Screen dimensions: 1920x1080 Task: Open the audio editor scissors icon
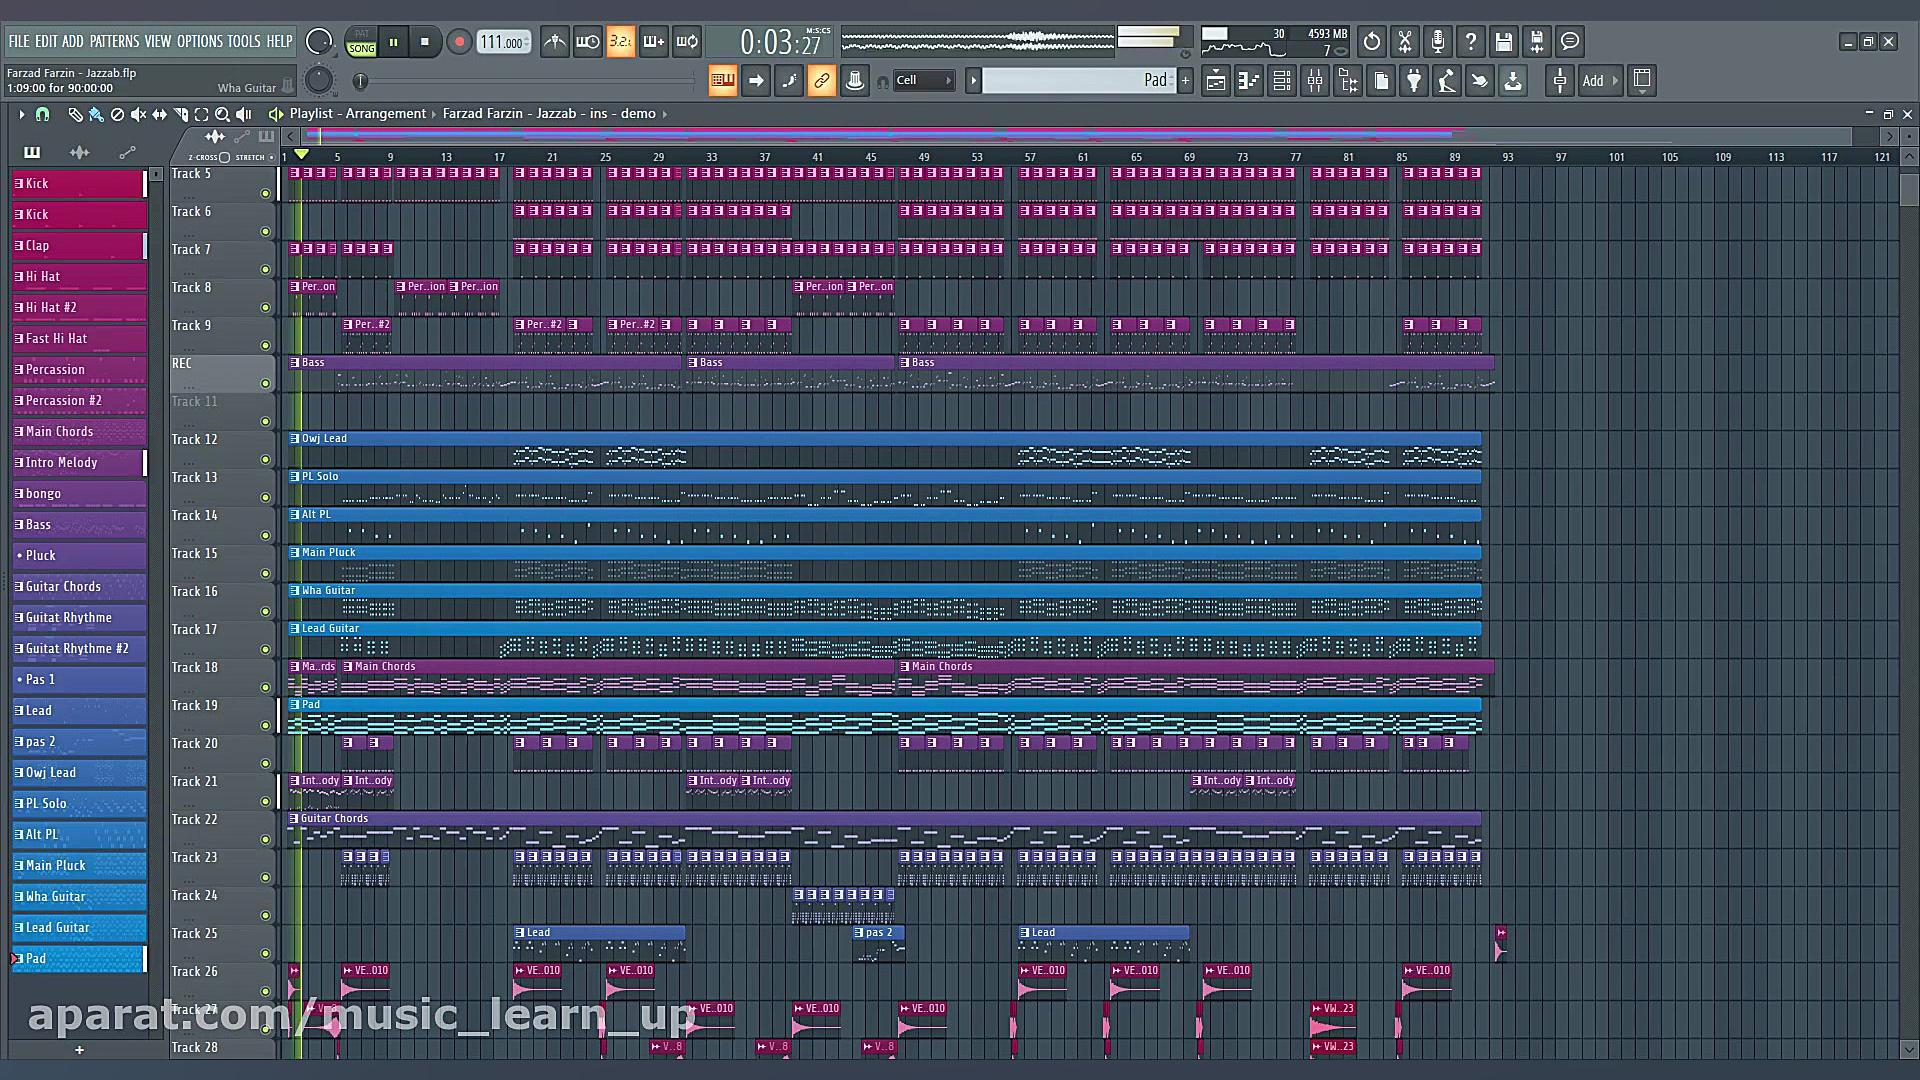(x=1405, y=42)
